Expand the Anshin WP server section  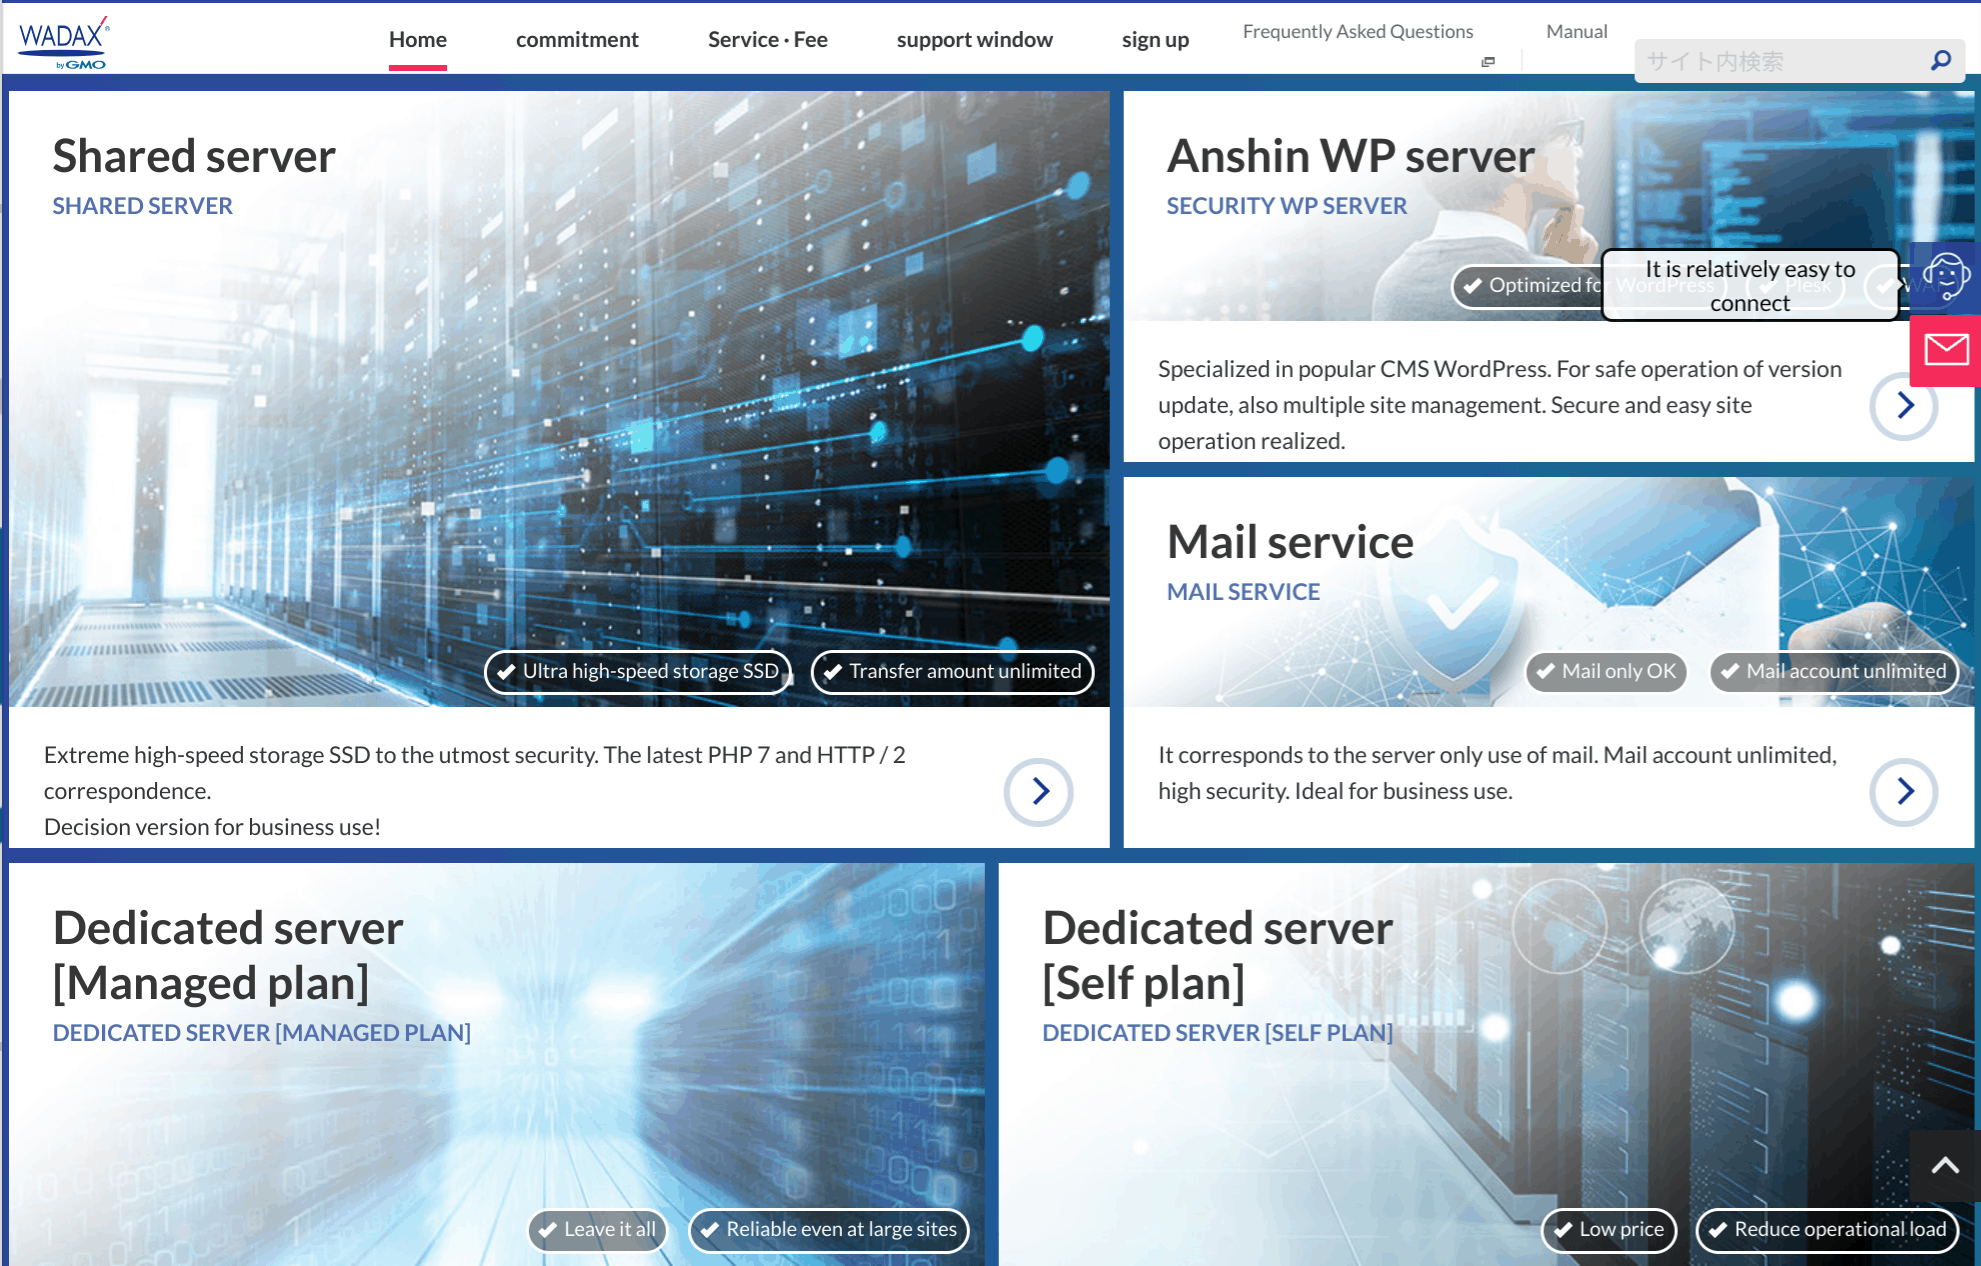click(x=1907, y=407)
